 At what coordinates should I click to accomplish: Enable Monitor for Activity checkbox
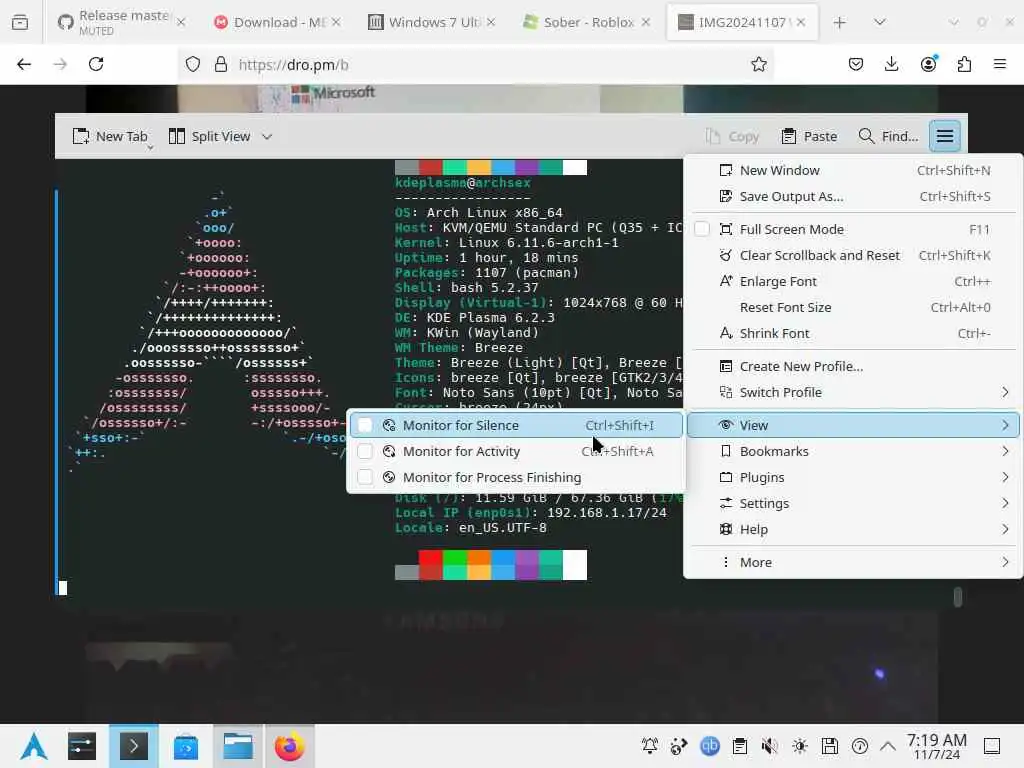pyautogui.click(x=365, y=451)
